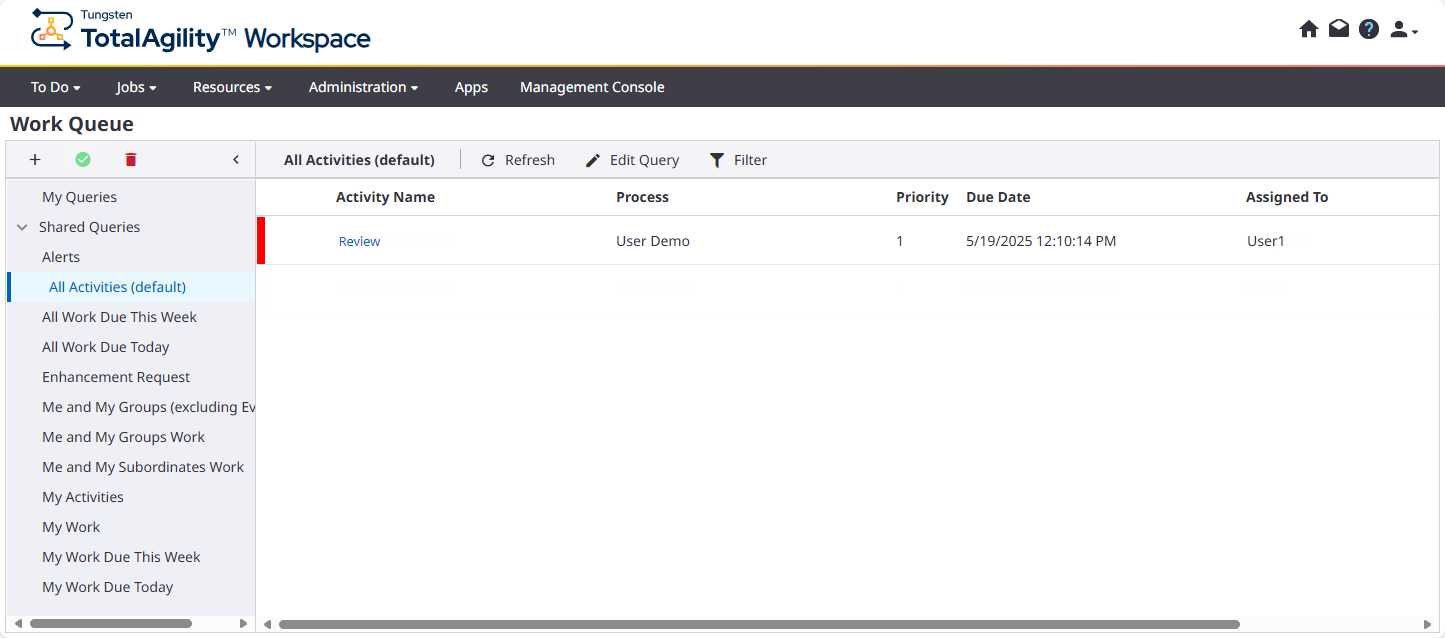Image resolution: width=1445 pixels, height=638 pixels.
Task: Open the mail envelope icon in the header
Action: pyautogui.click(x=1339, y=29)
